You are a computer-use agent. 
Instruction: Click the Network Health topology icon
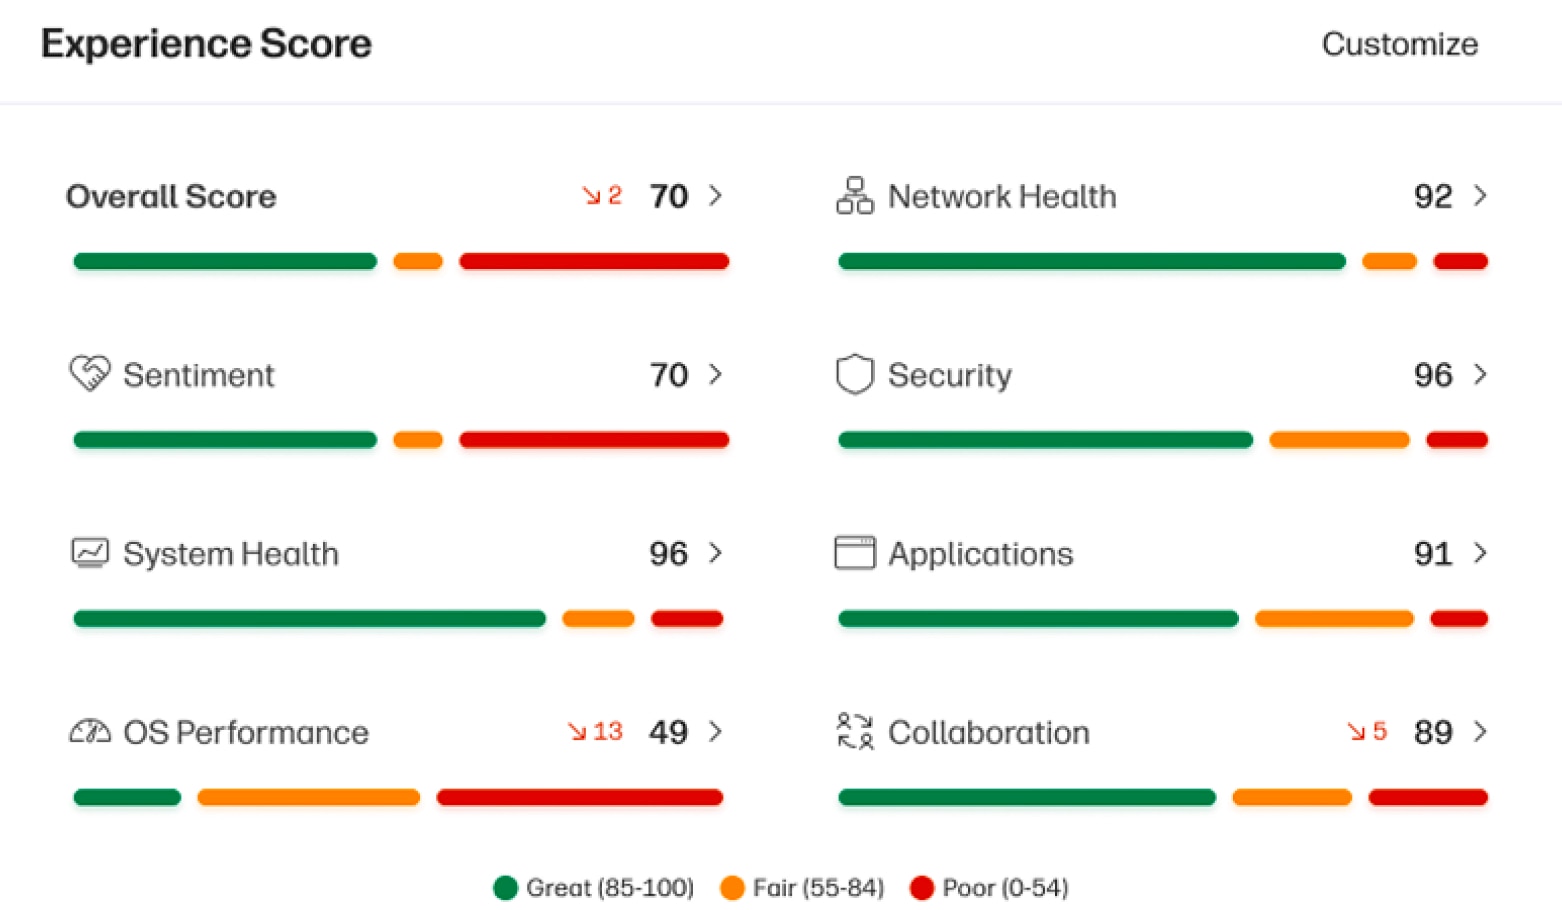tap(853, 196)
